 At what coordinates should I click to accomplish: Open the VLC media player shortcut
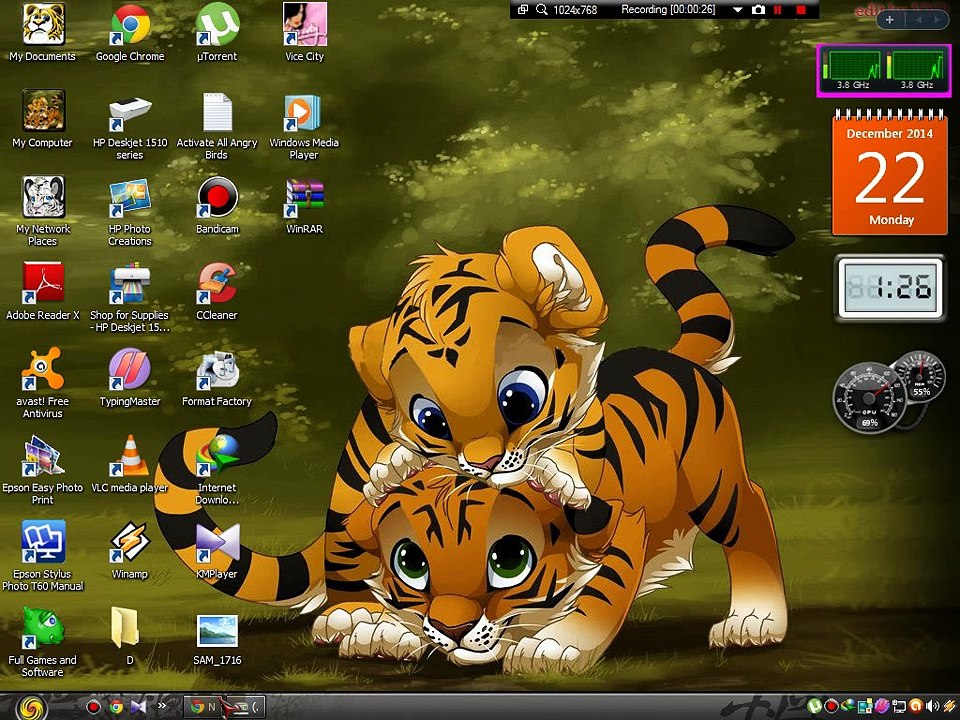pyautogui.click(x=130, y=464)
